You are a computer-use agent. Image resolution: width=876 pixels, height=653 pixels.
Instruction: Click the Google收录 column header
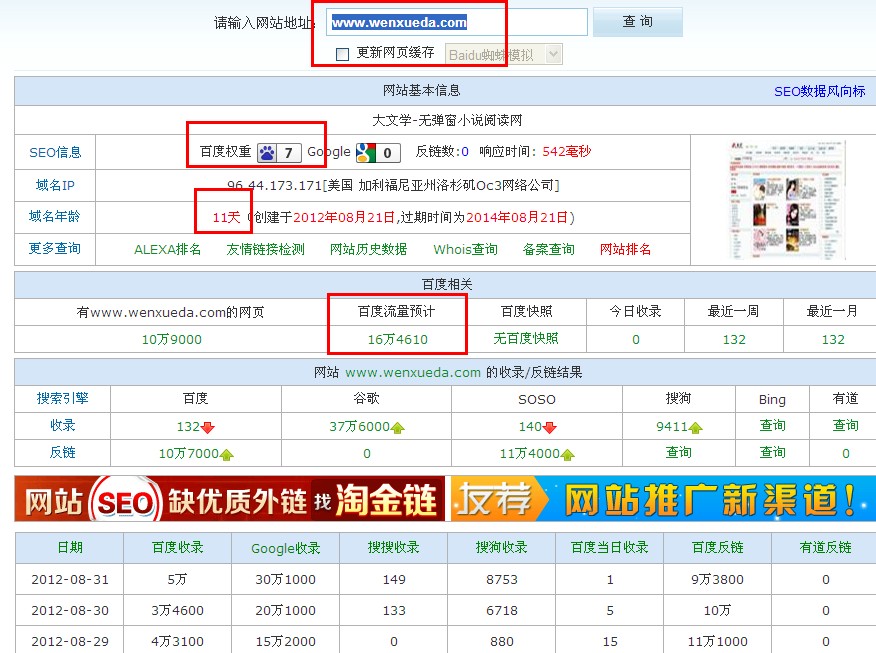pyautogui.click(x=285, y=549)
